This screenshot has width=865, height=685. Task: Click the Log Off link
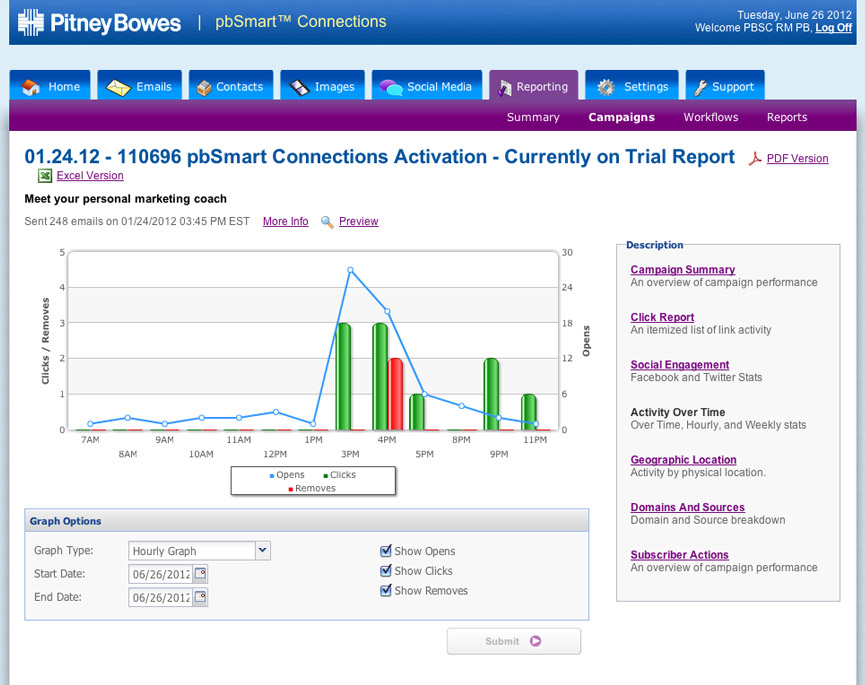pos(834,28)
